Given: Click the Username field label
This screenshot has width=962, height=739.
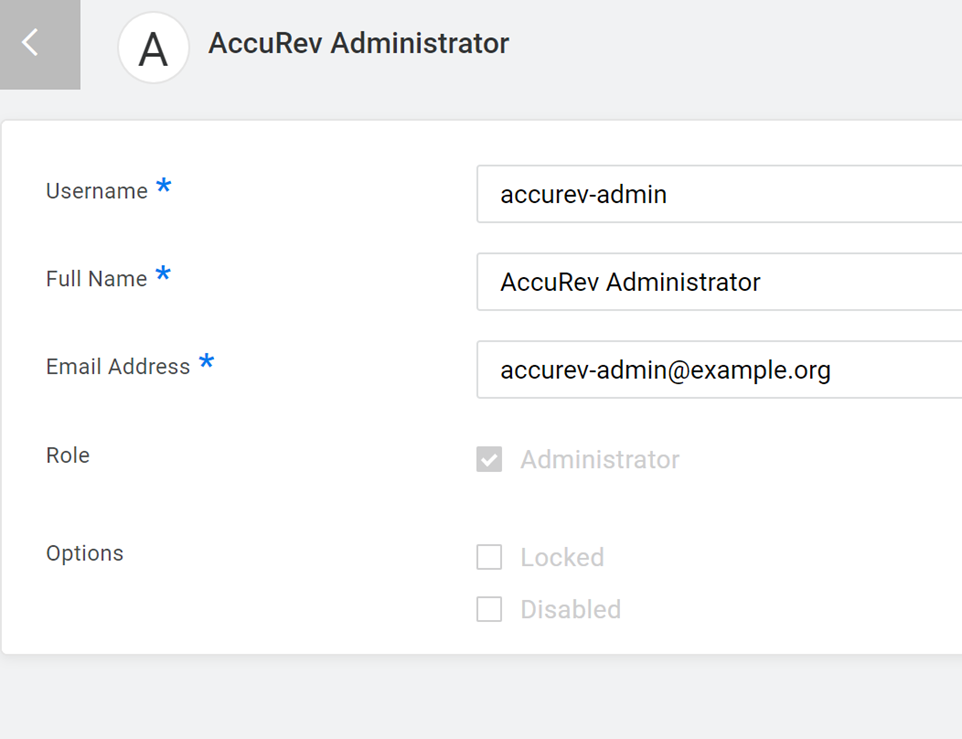Looking at the screenshot, I should click(x=97, y=191).
